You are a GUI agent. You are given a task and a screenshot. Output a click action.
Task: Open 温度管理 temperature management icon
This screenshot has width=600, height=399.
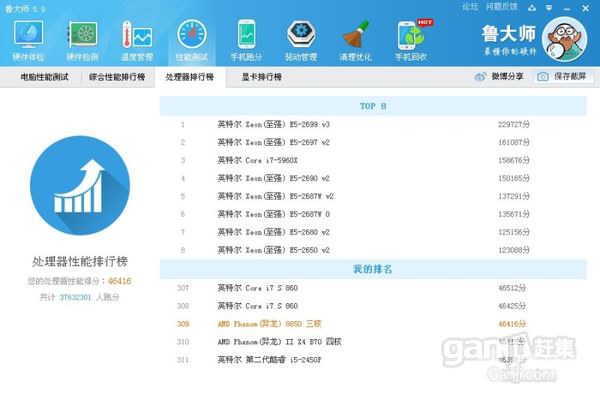[137, 40]
